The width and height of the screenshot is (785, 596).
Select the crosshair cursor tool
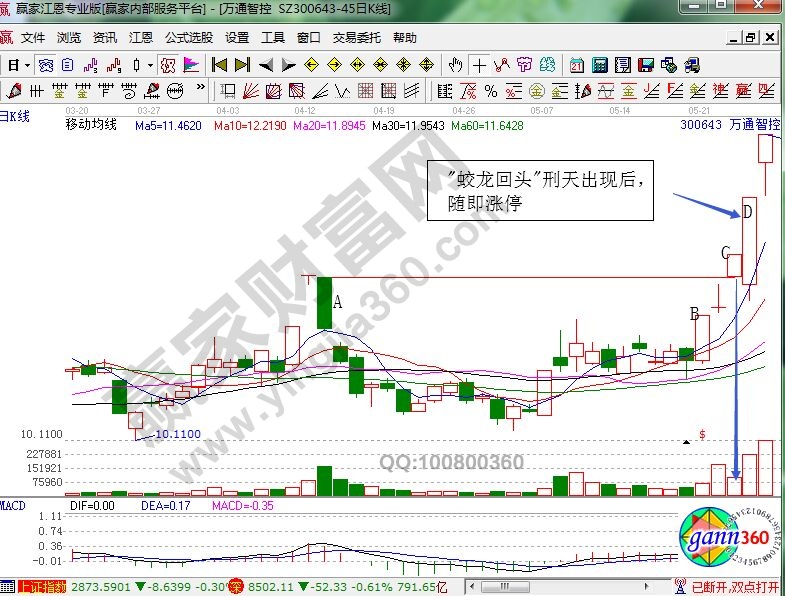[x=479, y=65]
